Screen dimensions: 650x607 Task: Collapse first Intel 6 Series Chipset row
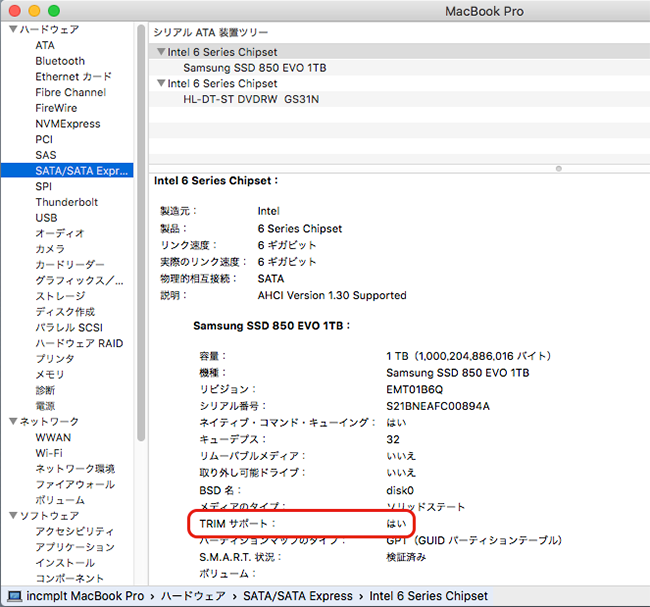(161, 52)
